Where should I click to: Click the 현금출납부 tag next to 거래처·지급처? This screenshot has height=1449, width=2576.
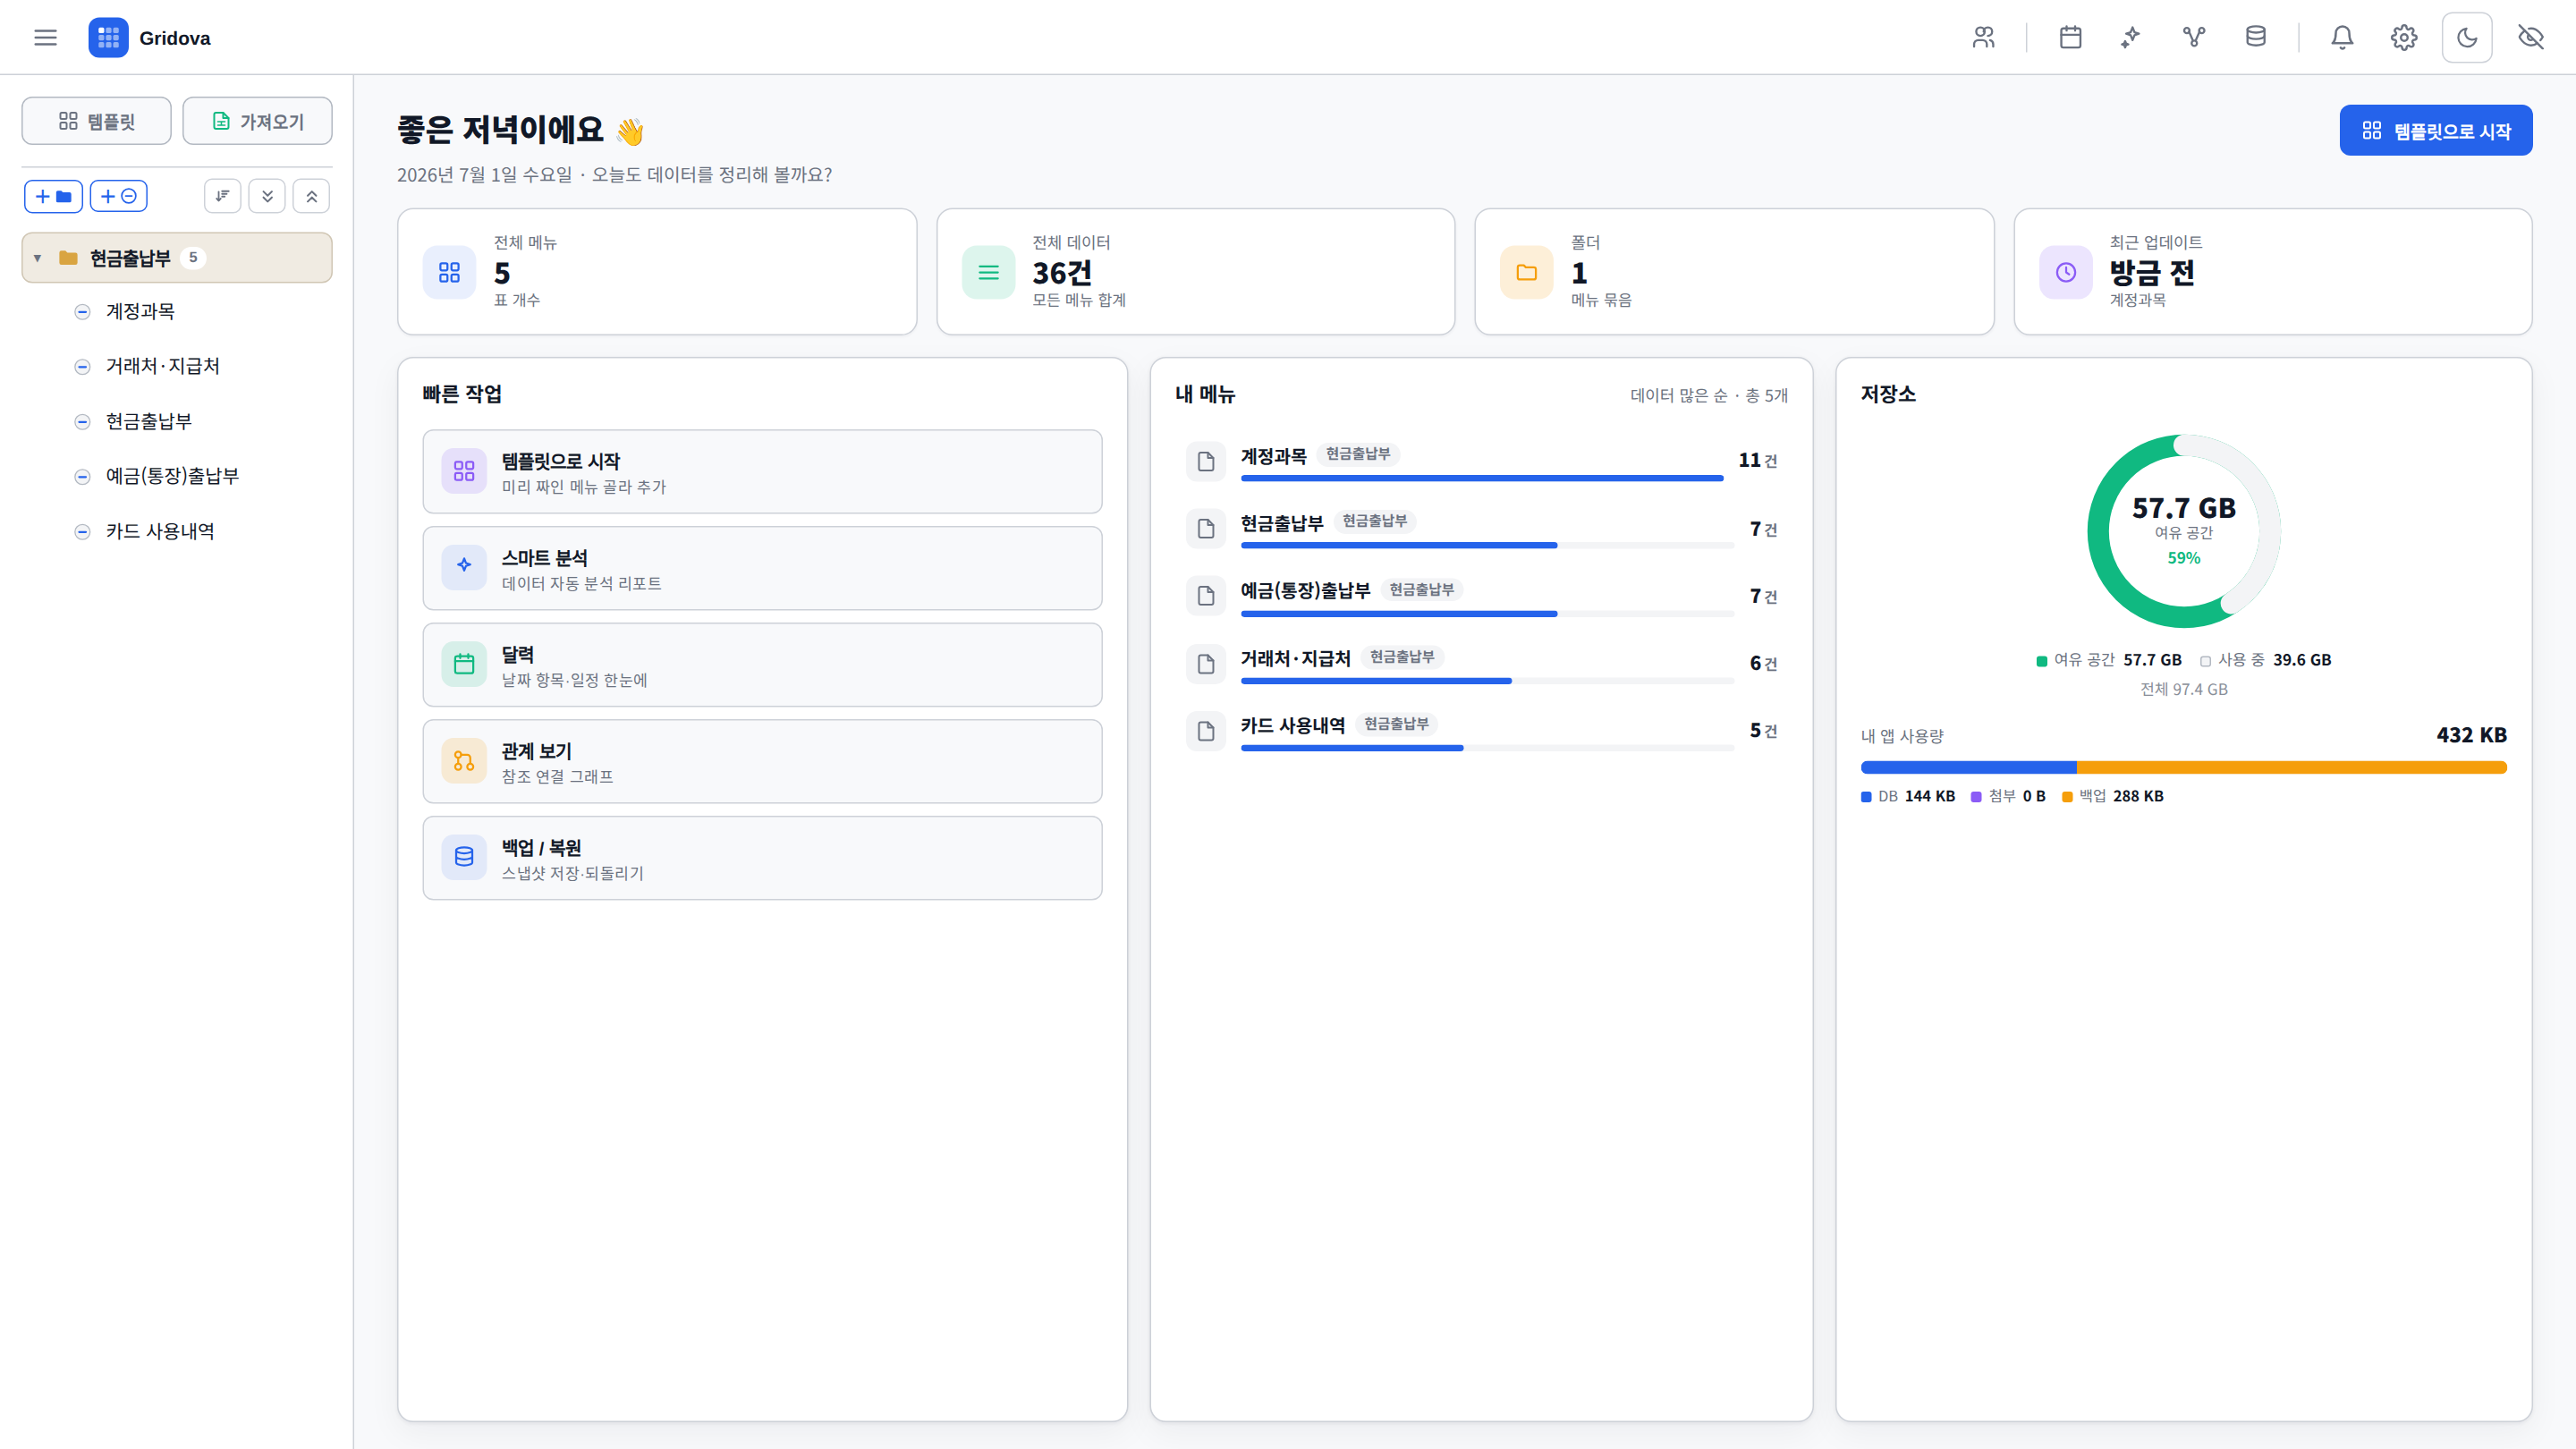point(1402,657)
